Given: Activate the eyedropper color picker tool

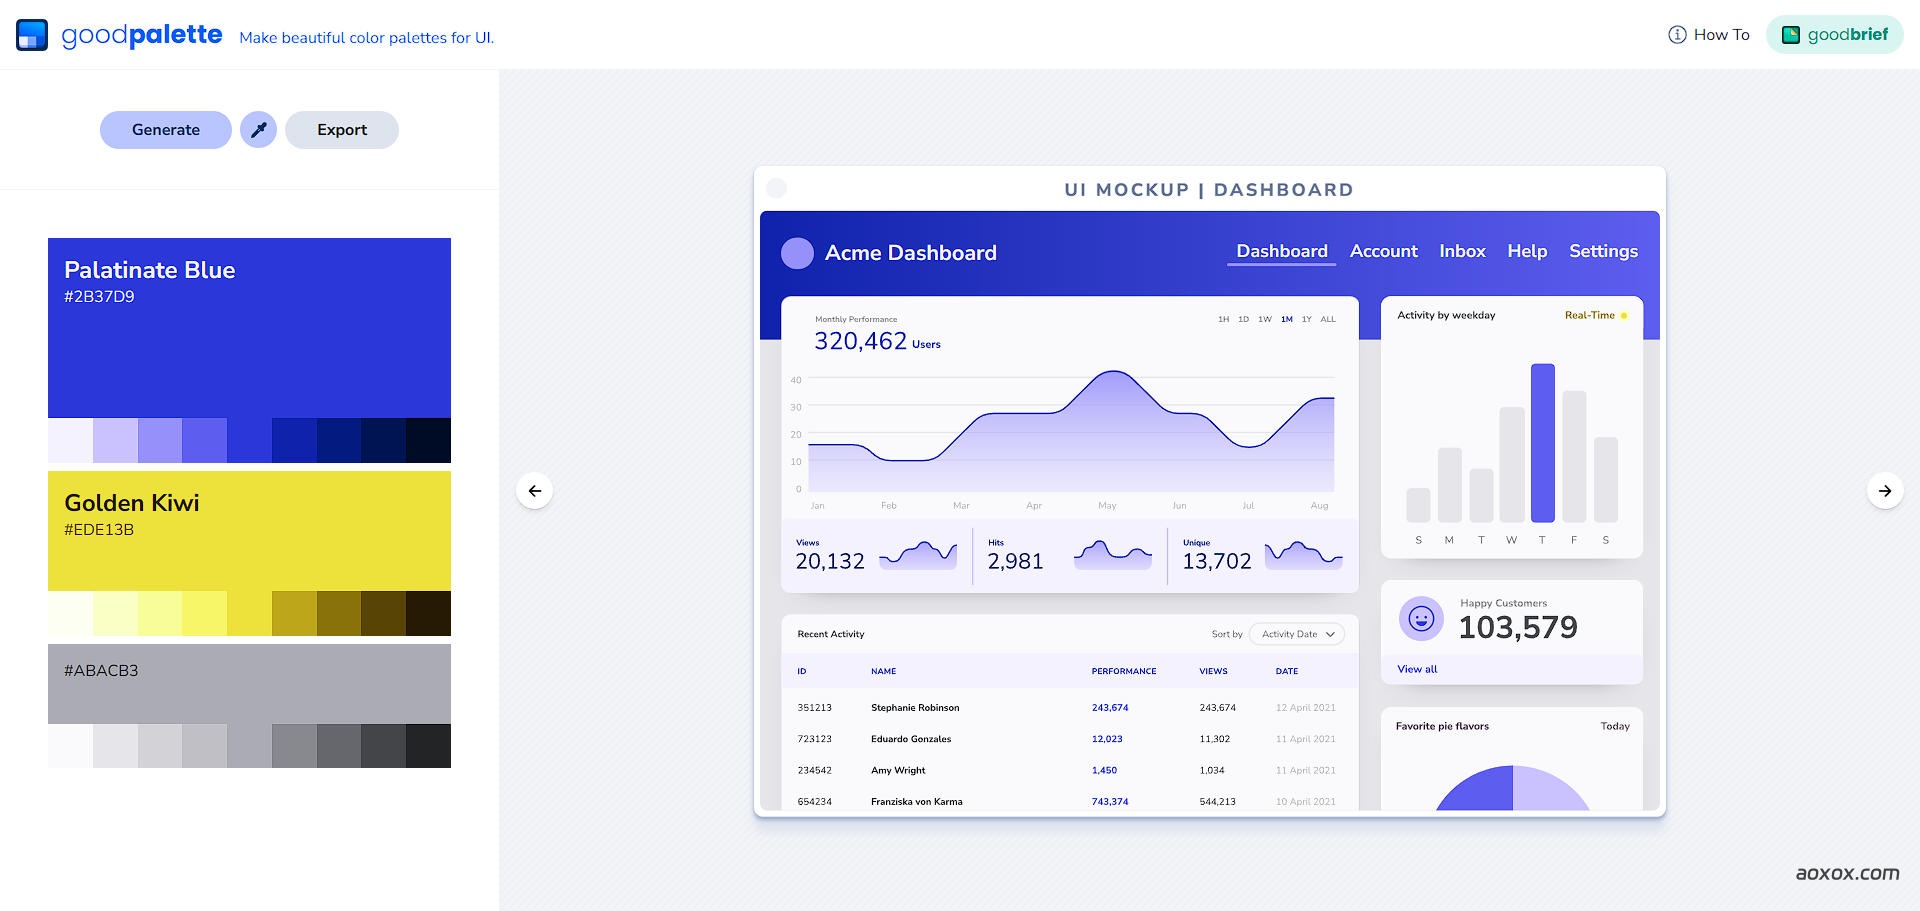Looking at the screenshot, I should [258, 130].
